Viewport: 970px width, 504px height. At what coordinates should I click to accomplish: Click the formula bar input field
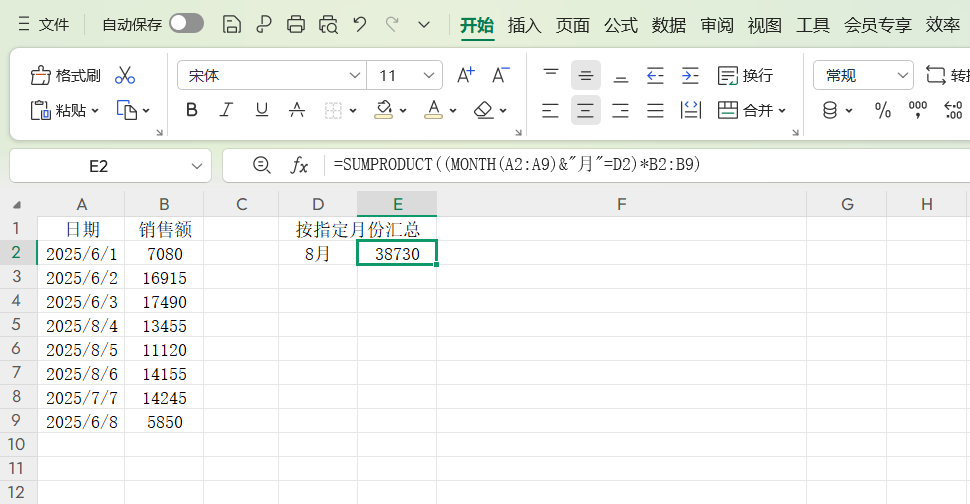(640, 165)
